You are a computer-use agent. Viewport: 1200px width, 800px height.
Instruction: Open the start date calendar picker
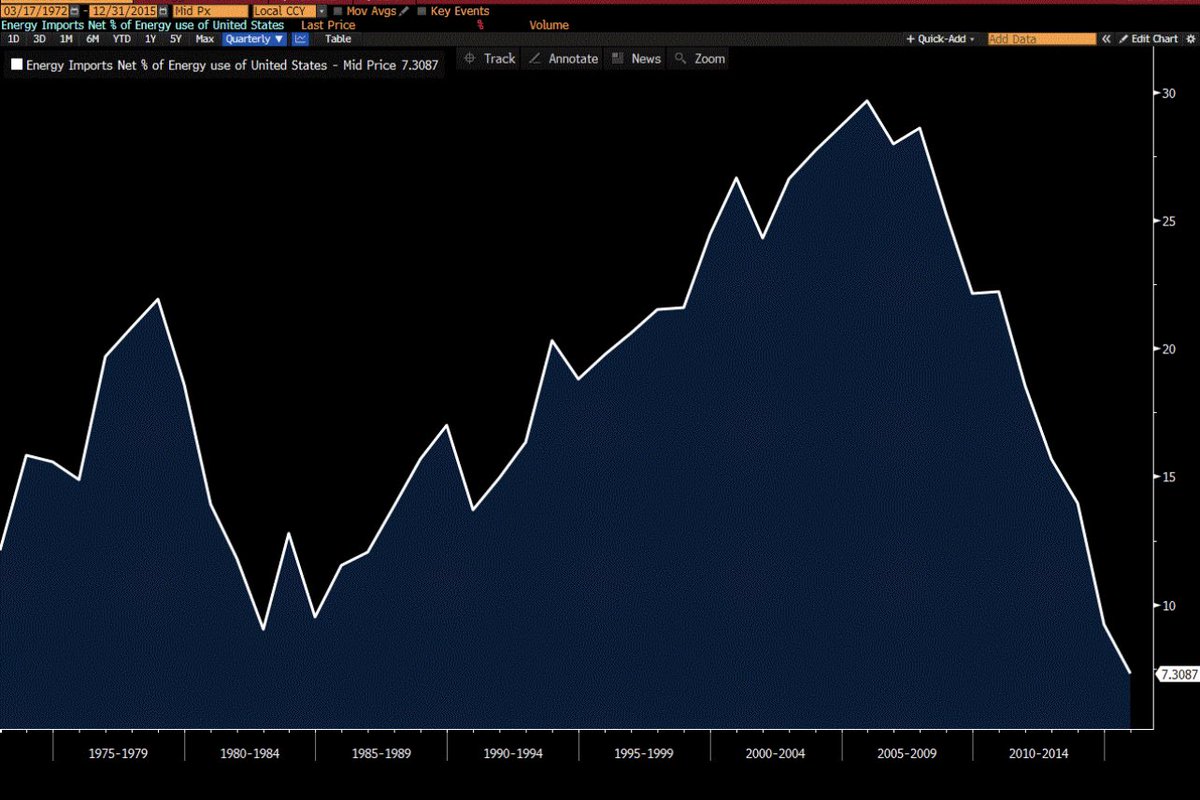pos(75,11)
